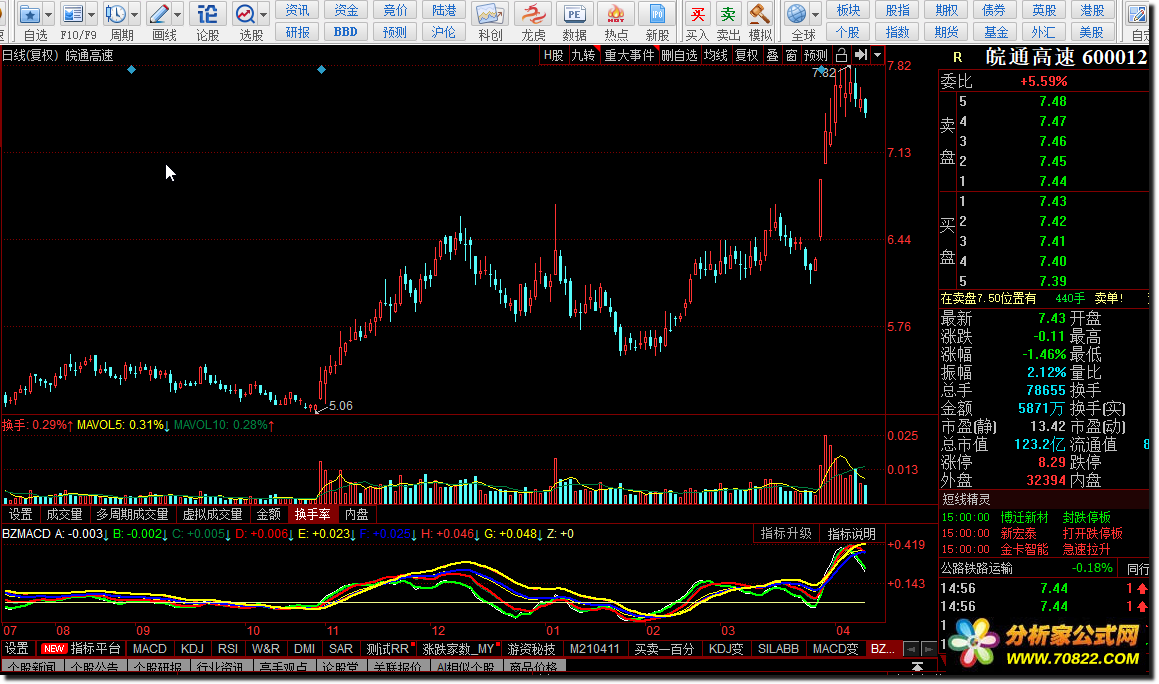Open the 数据 PE data icon
1159x684 pixels.
coord(574,14)
